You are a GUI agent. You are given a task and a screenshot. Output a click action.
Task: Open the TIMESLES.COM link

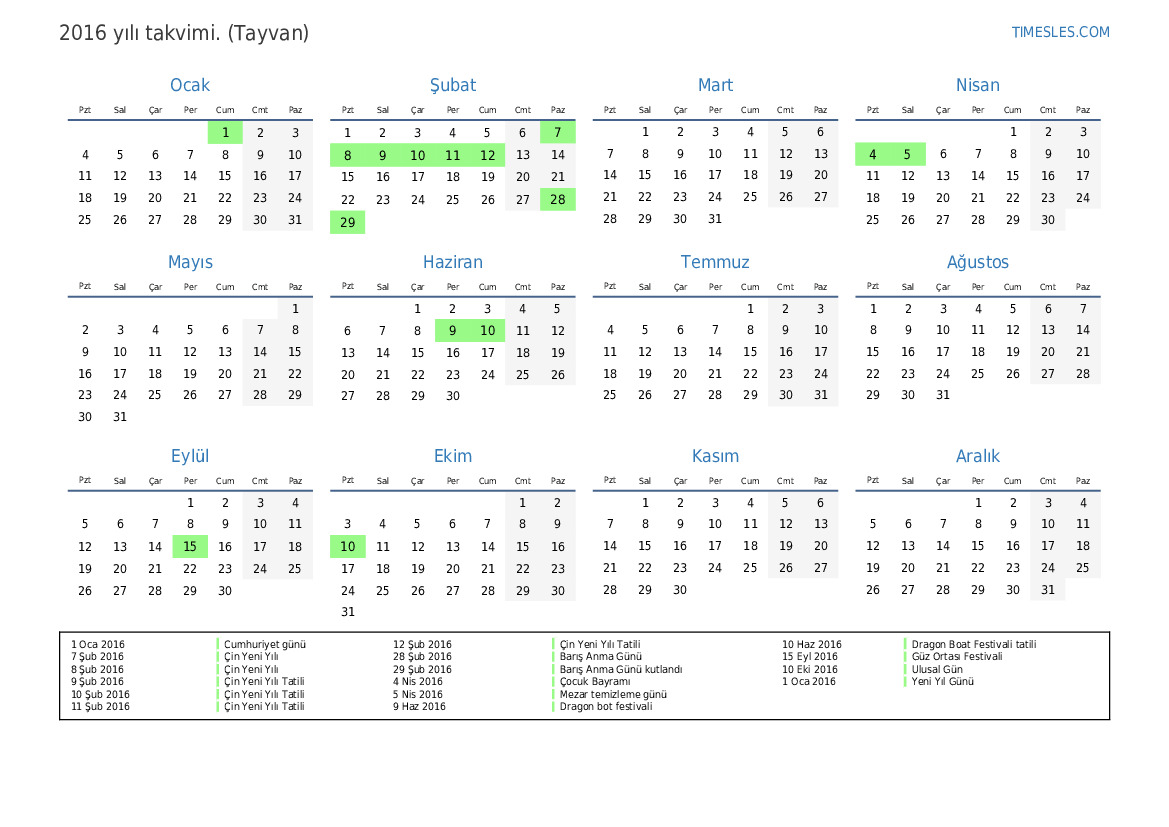click(x=1060, y=32)
